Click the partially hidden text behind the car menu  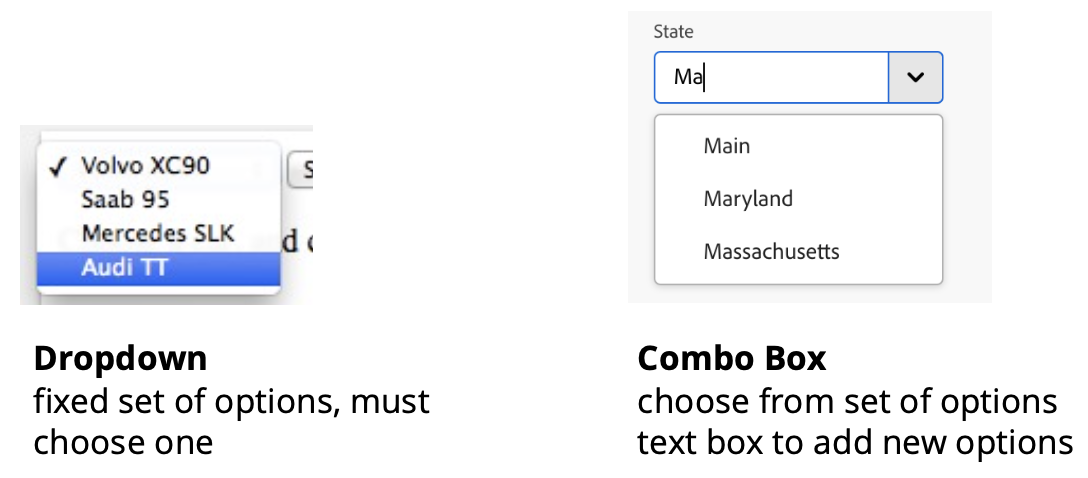coord(297,241)
